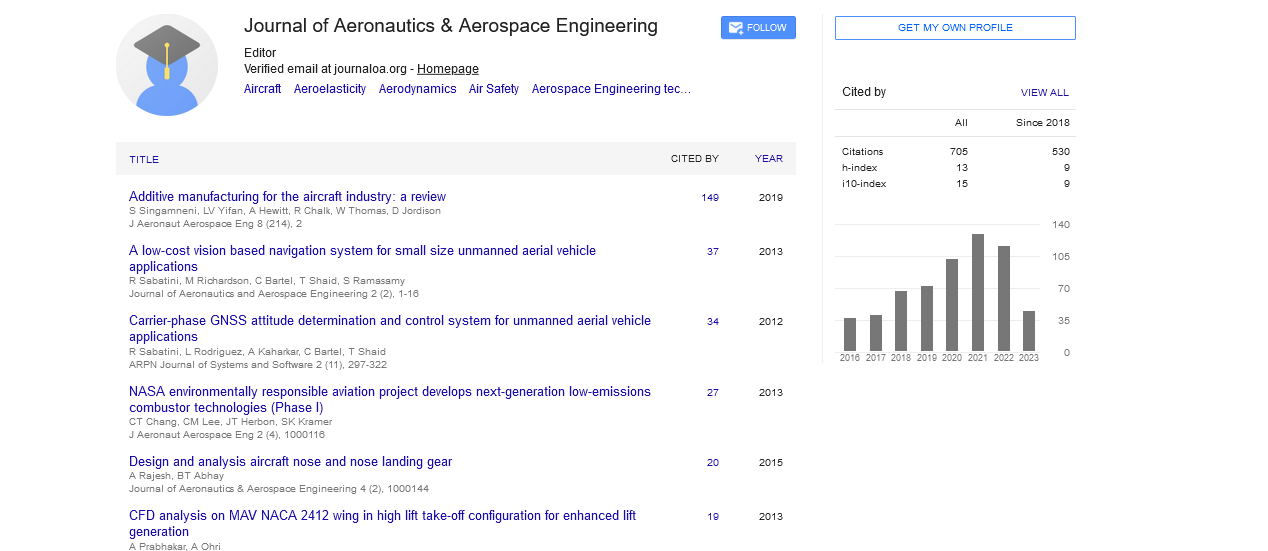
Task: Select the Aeroelasticity interest tag
Action: pos(330,89)
